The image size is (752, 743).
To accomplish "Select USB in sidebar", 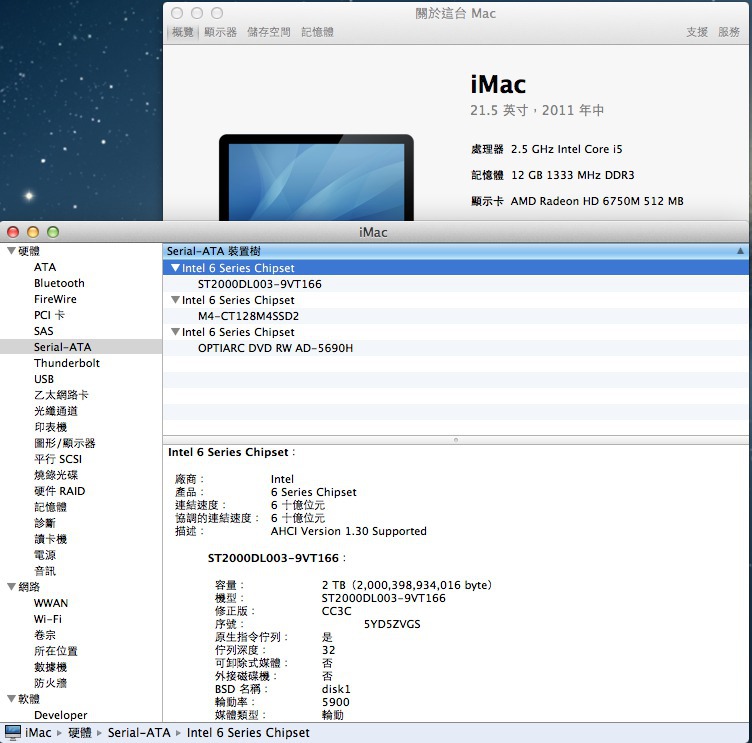I will (44, 379).
